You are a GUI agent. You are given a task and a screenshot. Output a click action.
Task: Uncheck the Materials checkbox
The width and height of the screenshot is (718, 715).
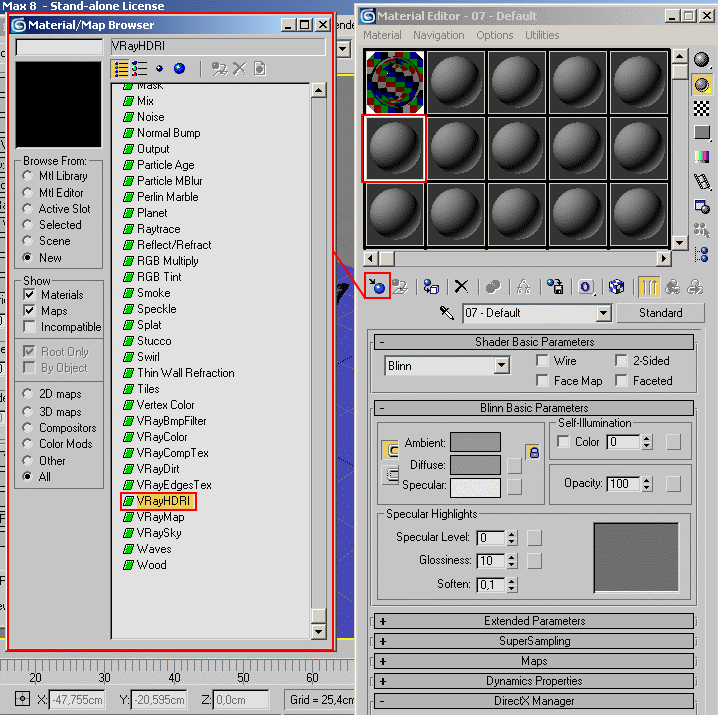coord(29,295)
